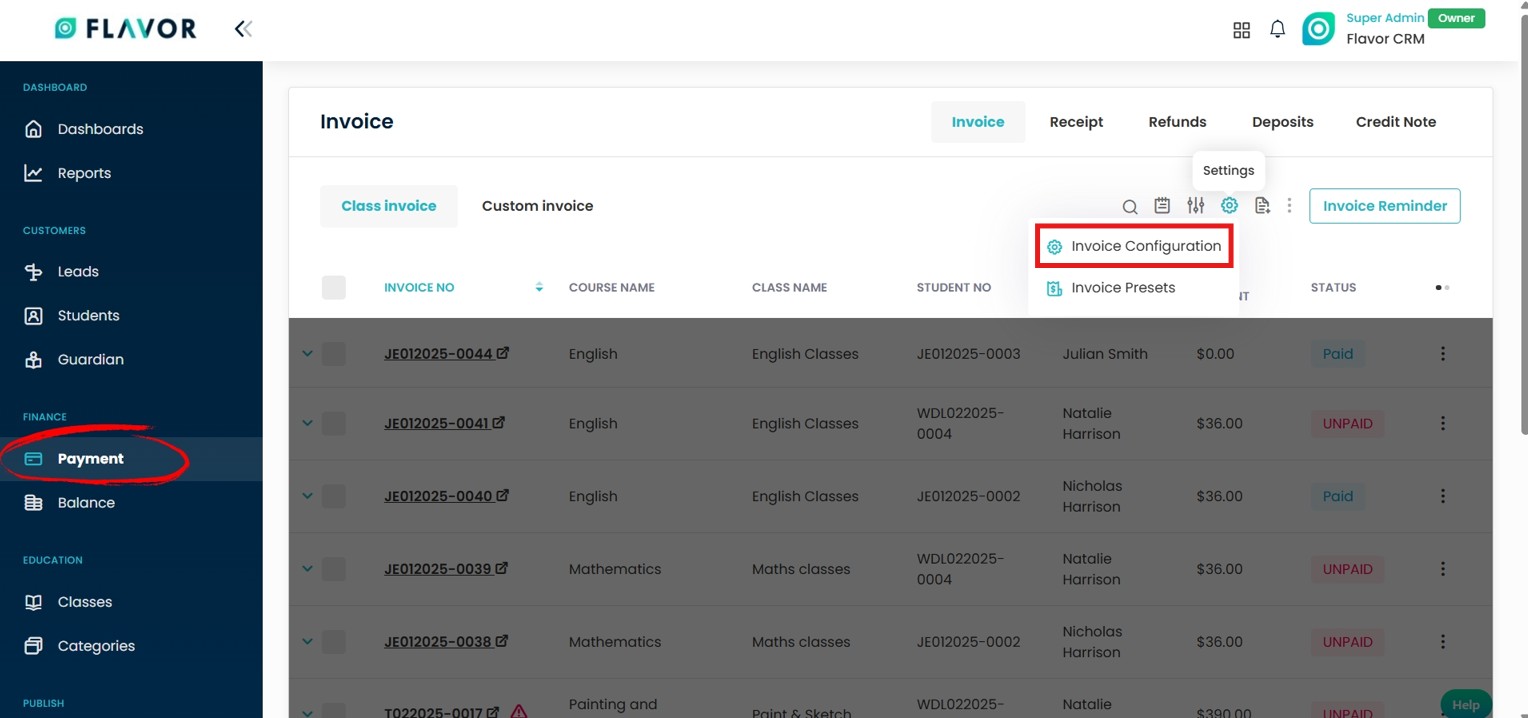The width and height of the screenshot is (1528, 718).
Task: Toggle the select-all checkbox in header
Action: tap(334, 288)
